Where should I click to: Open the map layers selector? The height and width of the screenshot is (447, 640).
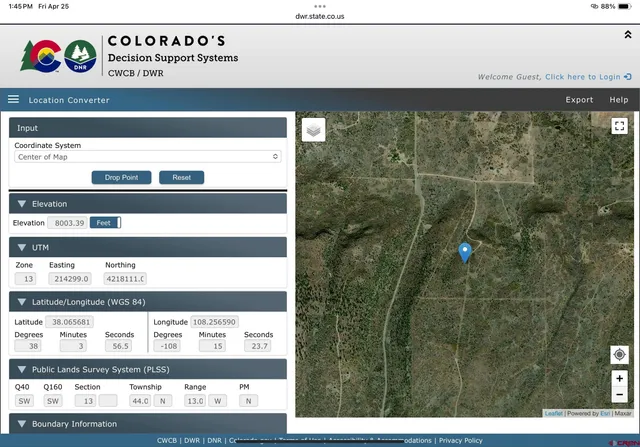(313, 130)
